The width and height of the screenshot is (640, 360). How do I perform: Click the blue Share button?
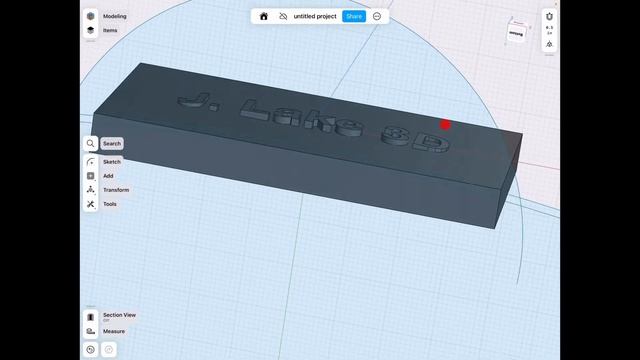[x=354, y=16]
